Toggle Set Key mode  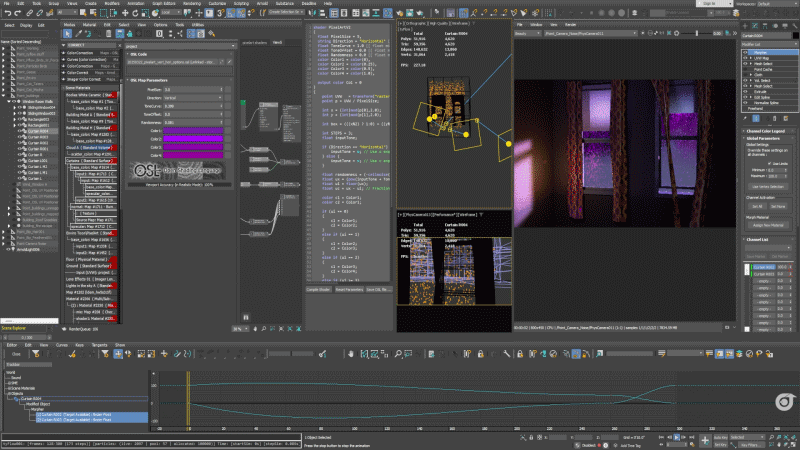pos(720,444)
